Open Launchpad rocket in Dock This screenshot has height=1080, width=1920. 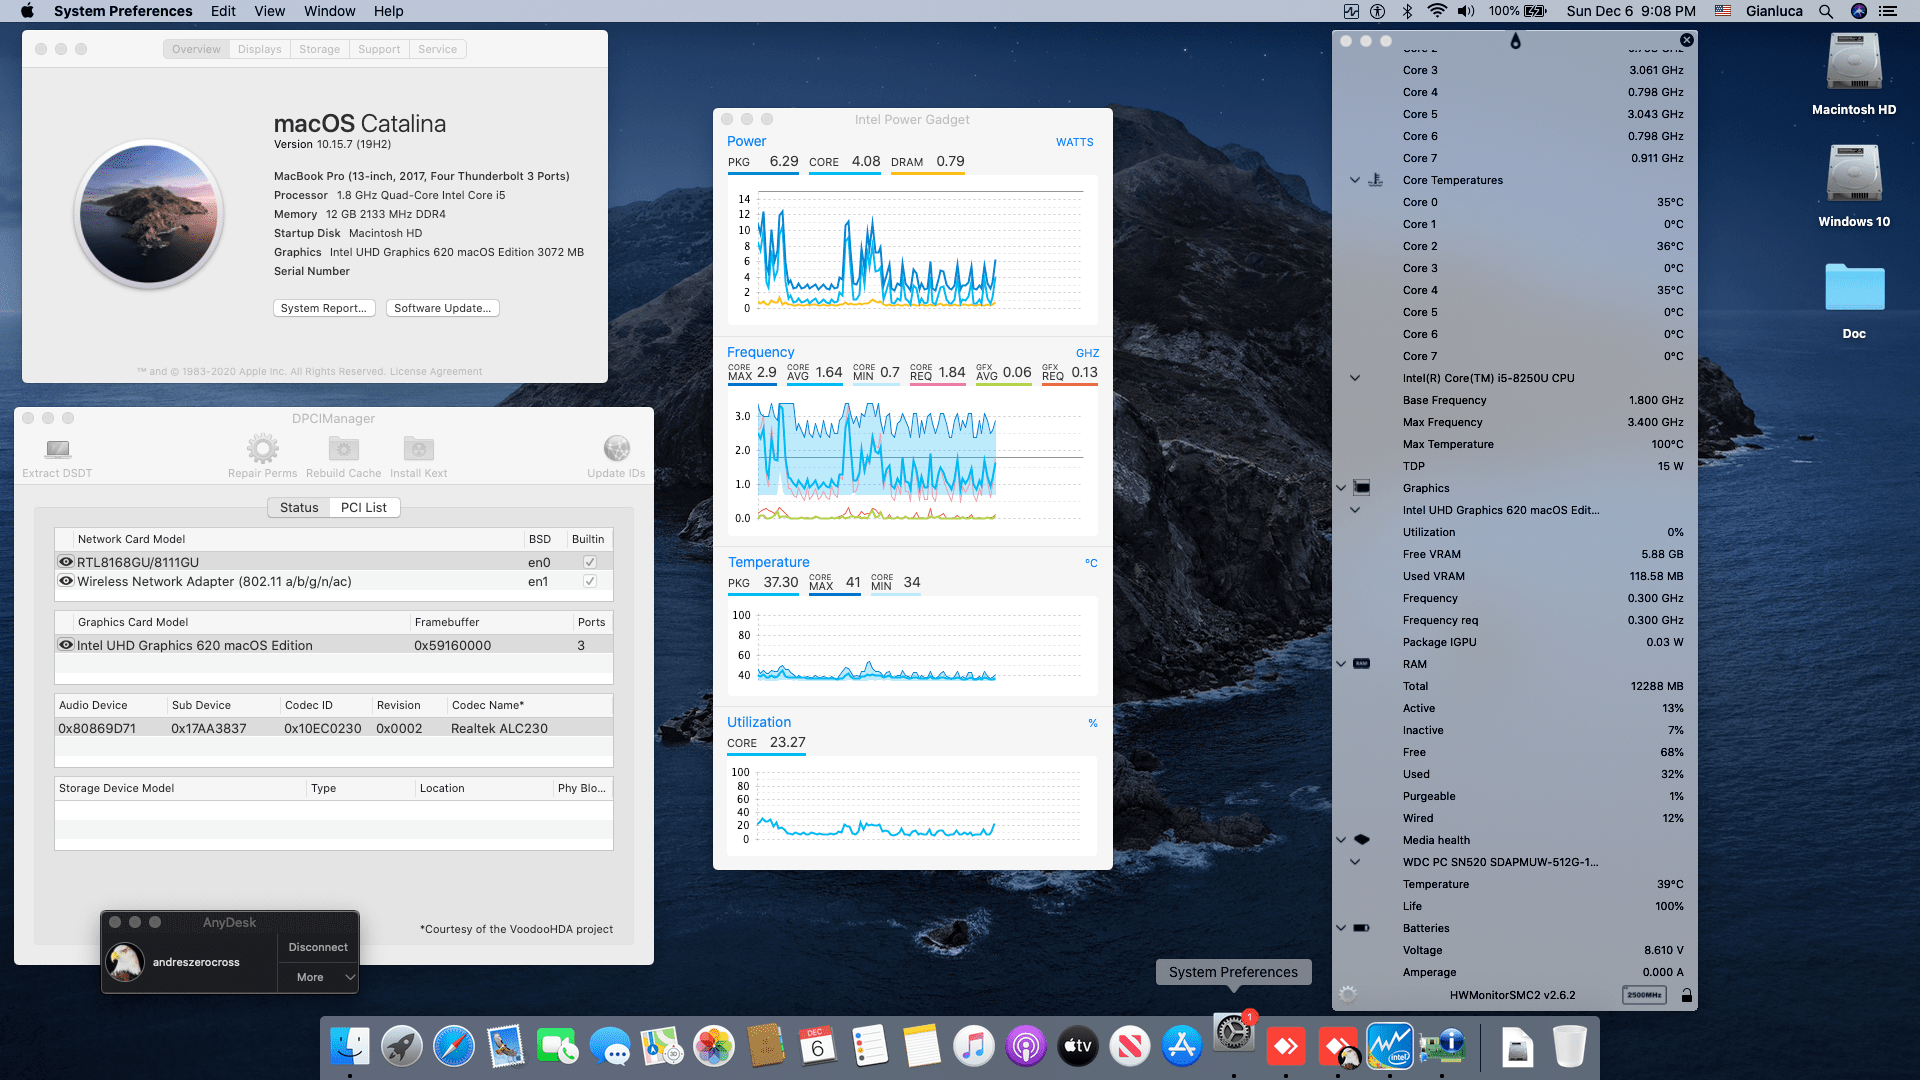(x=402, y=1047)
